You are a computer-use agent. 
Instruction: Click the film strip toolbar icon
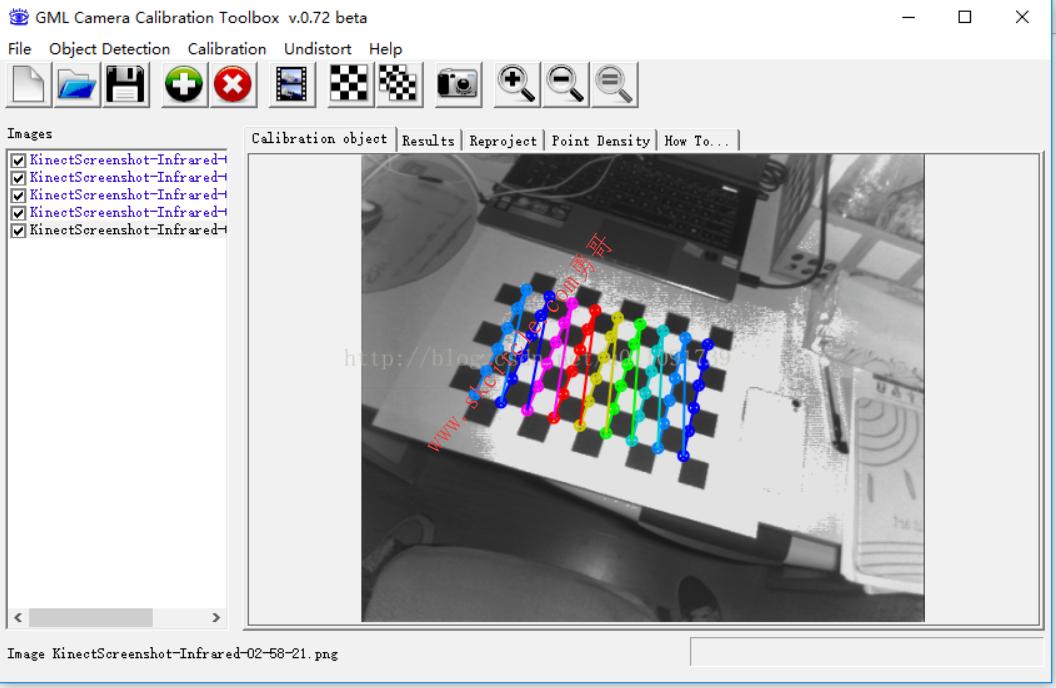tap(292, 85)
